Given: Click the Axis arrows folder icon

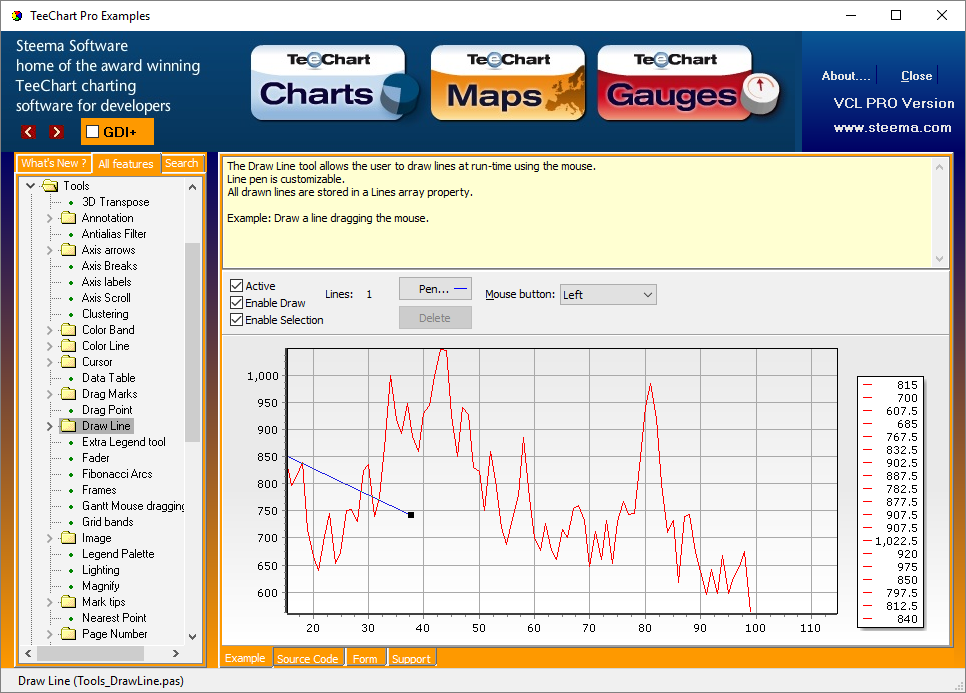Looking at the screenshot, I should [68, 249].
